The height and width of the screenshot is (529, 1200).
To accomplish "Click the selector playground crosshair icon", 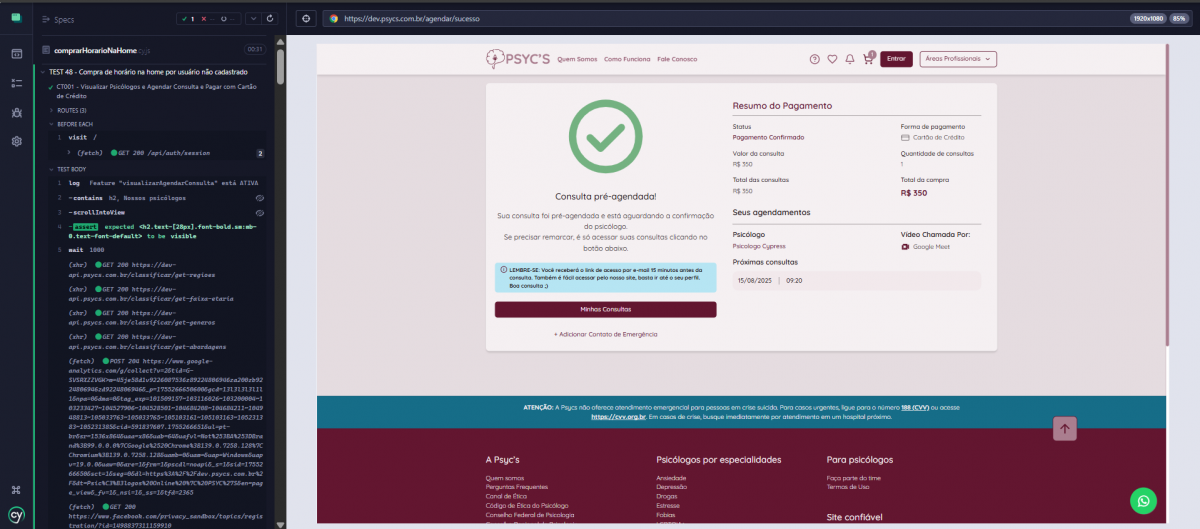I will point(307,18).
